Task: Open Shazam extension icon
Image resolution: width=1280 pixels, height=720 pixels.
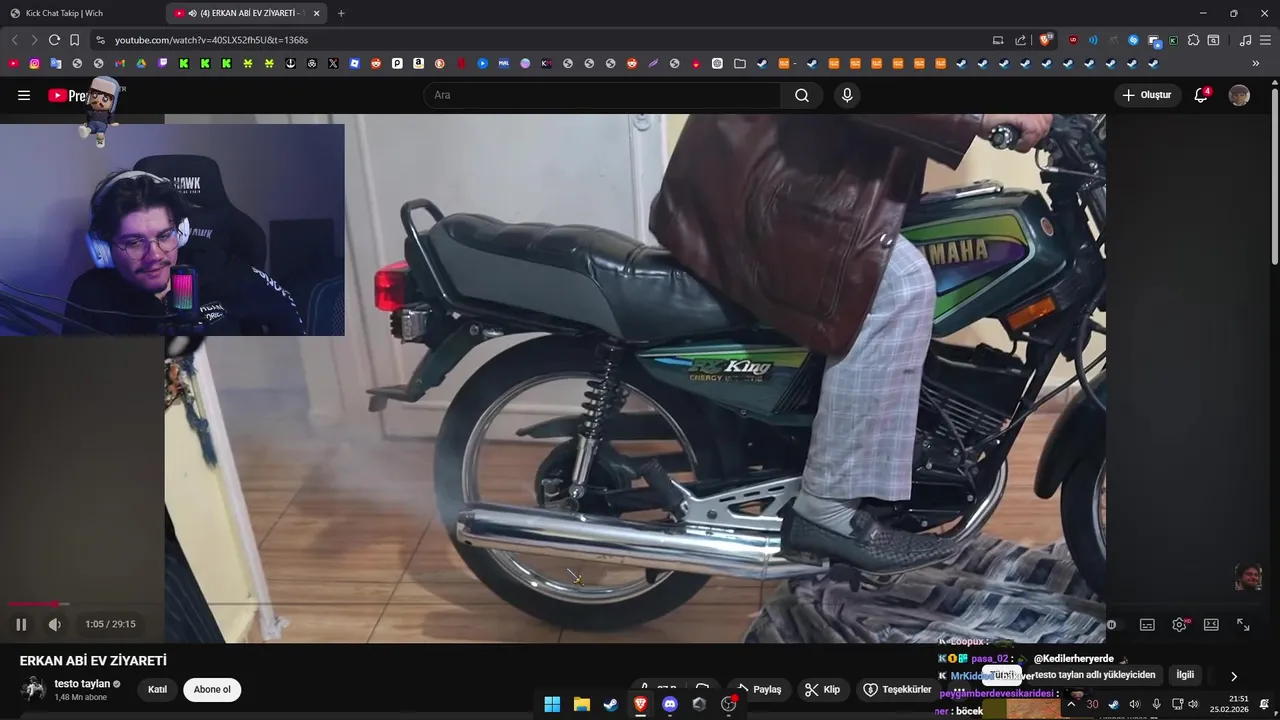Action: (1133, 40)
